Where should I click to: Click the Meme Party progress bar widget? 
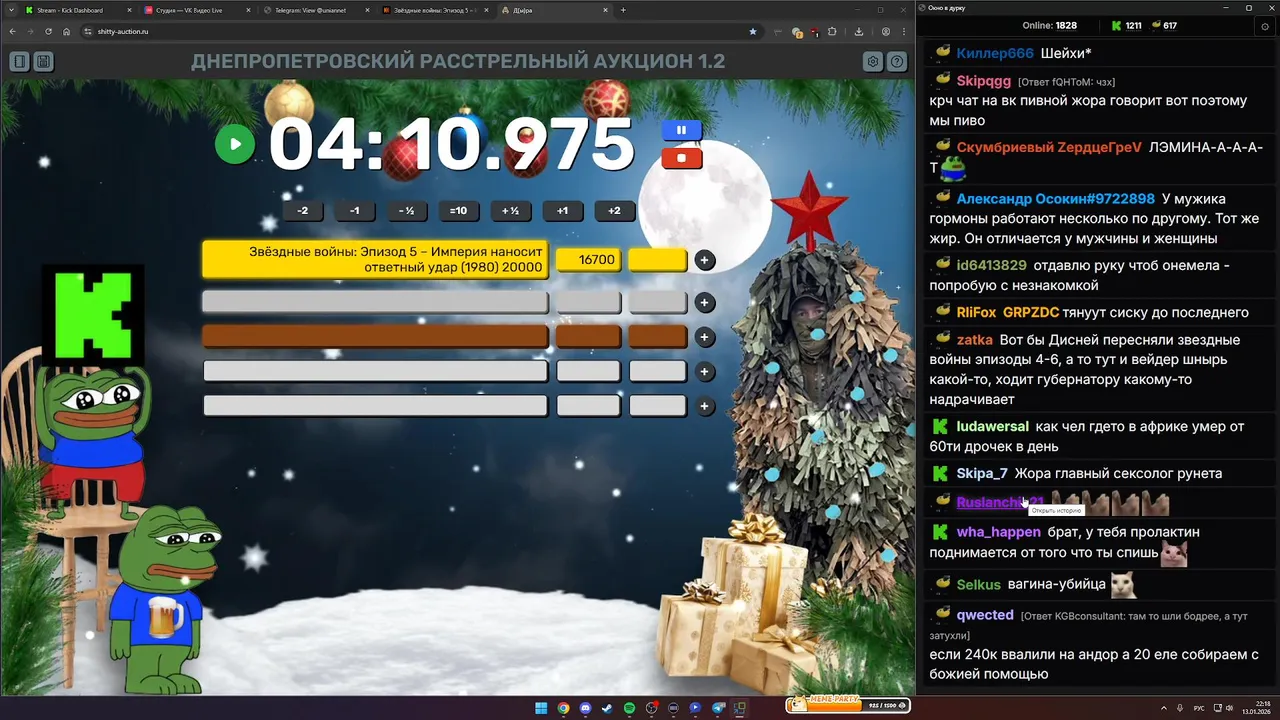847,705
